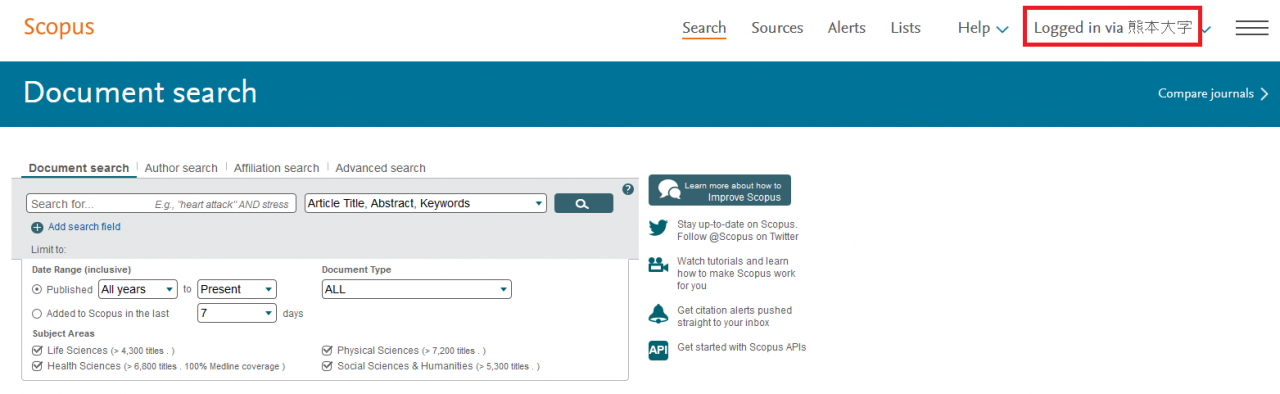Click Get citation alerts pushed link text
This screenshot has width=1280, height=394.
click(734, 316)
